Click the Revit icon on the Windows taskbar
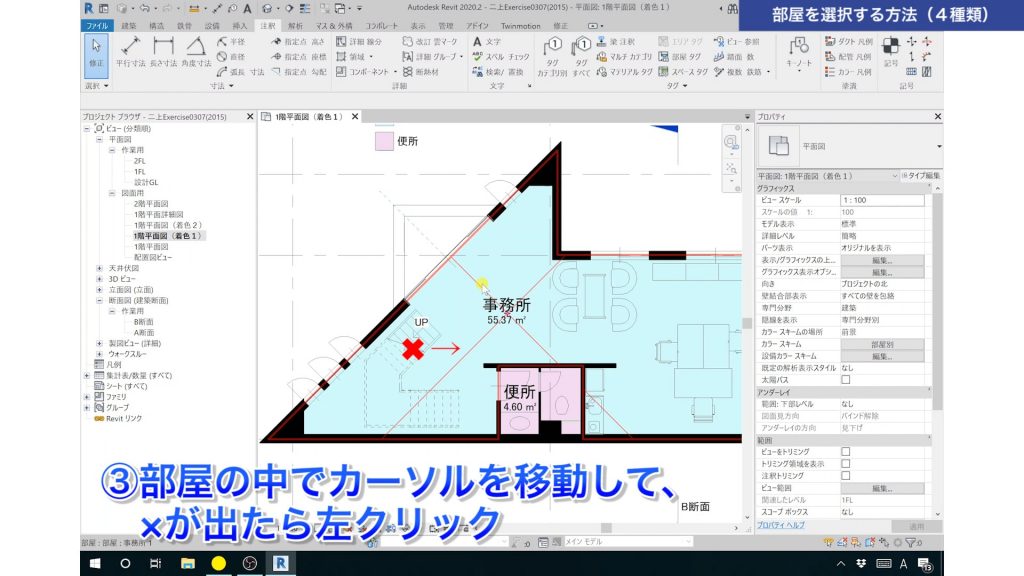1024x576 pixels. [280, 563]
